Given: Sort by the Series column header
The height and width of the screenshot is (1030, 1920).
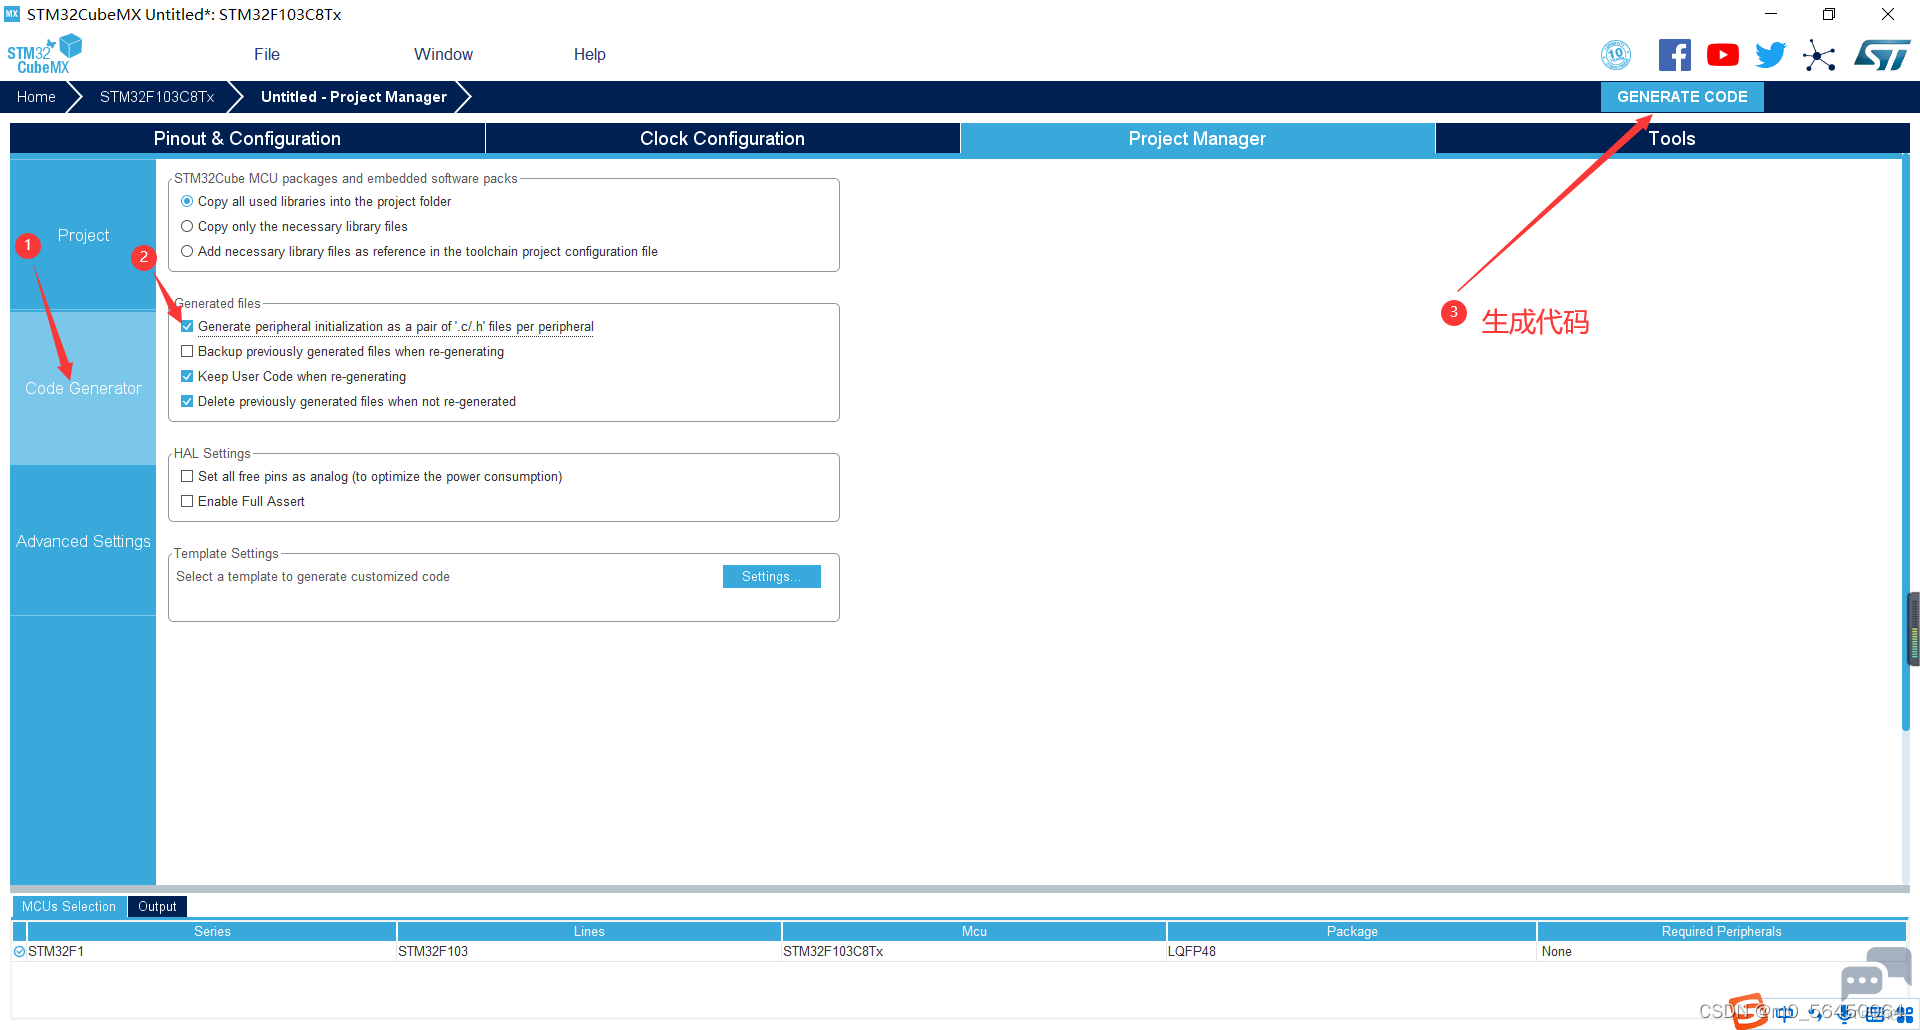Looking at the screenshot, I should tap(212, 932).
